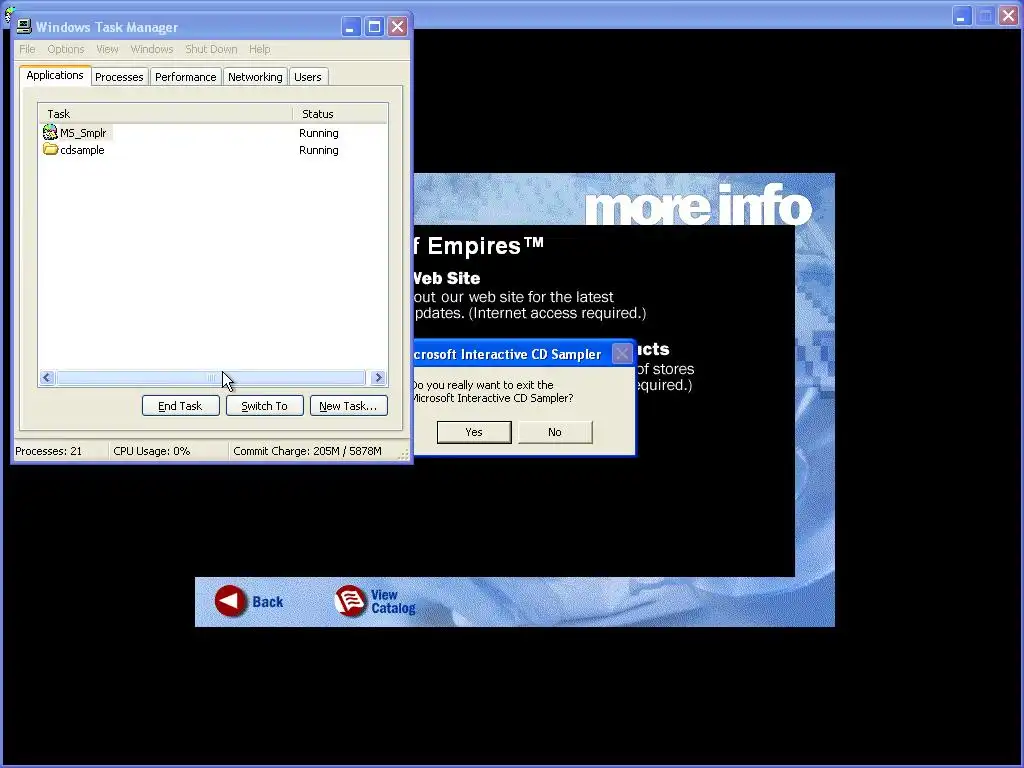Minimize the background CD Sampler main window
Viewport: 1024px width, 768px height.
pos(961,16)
